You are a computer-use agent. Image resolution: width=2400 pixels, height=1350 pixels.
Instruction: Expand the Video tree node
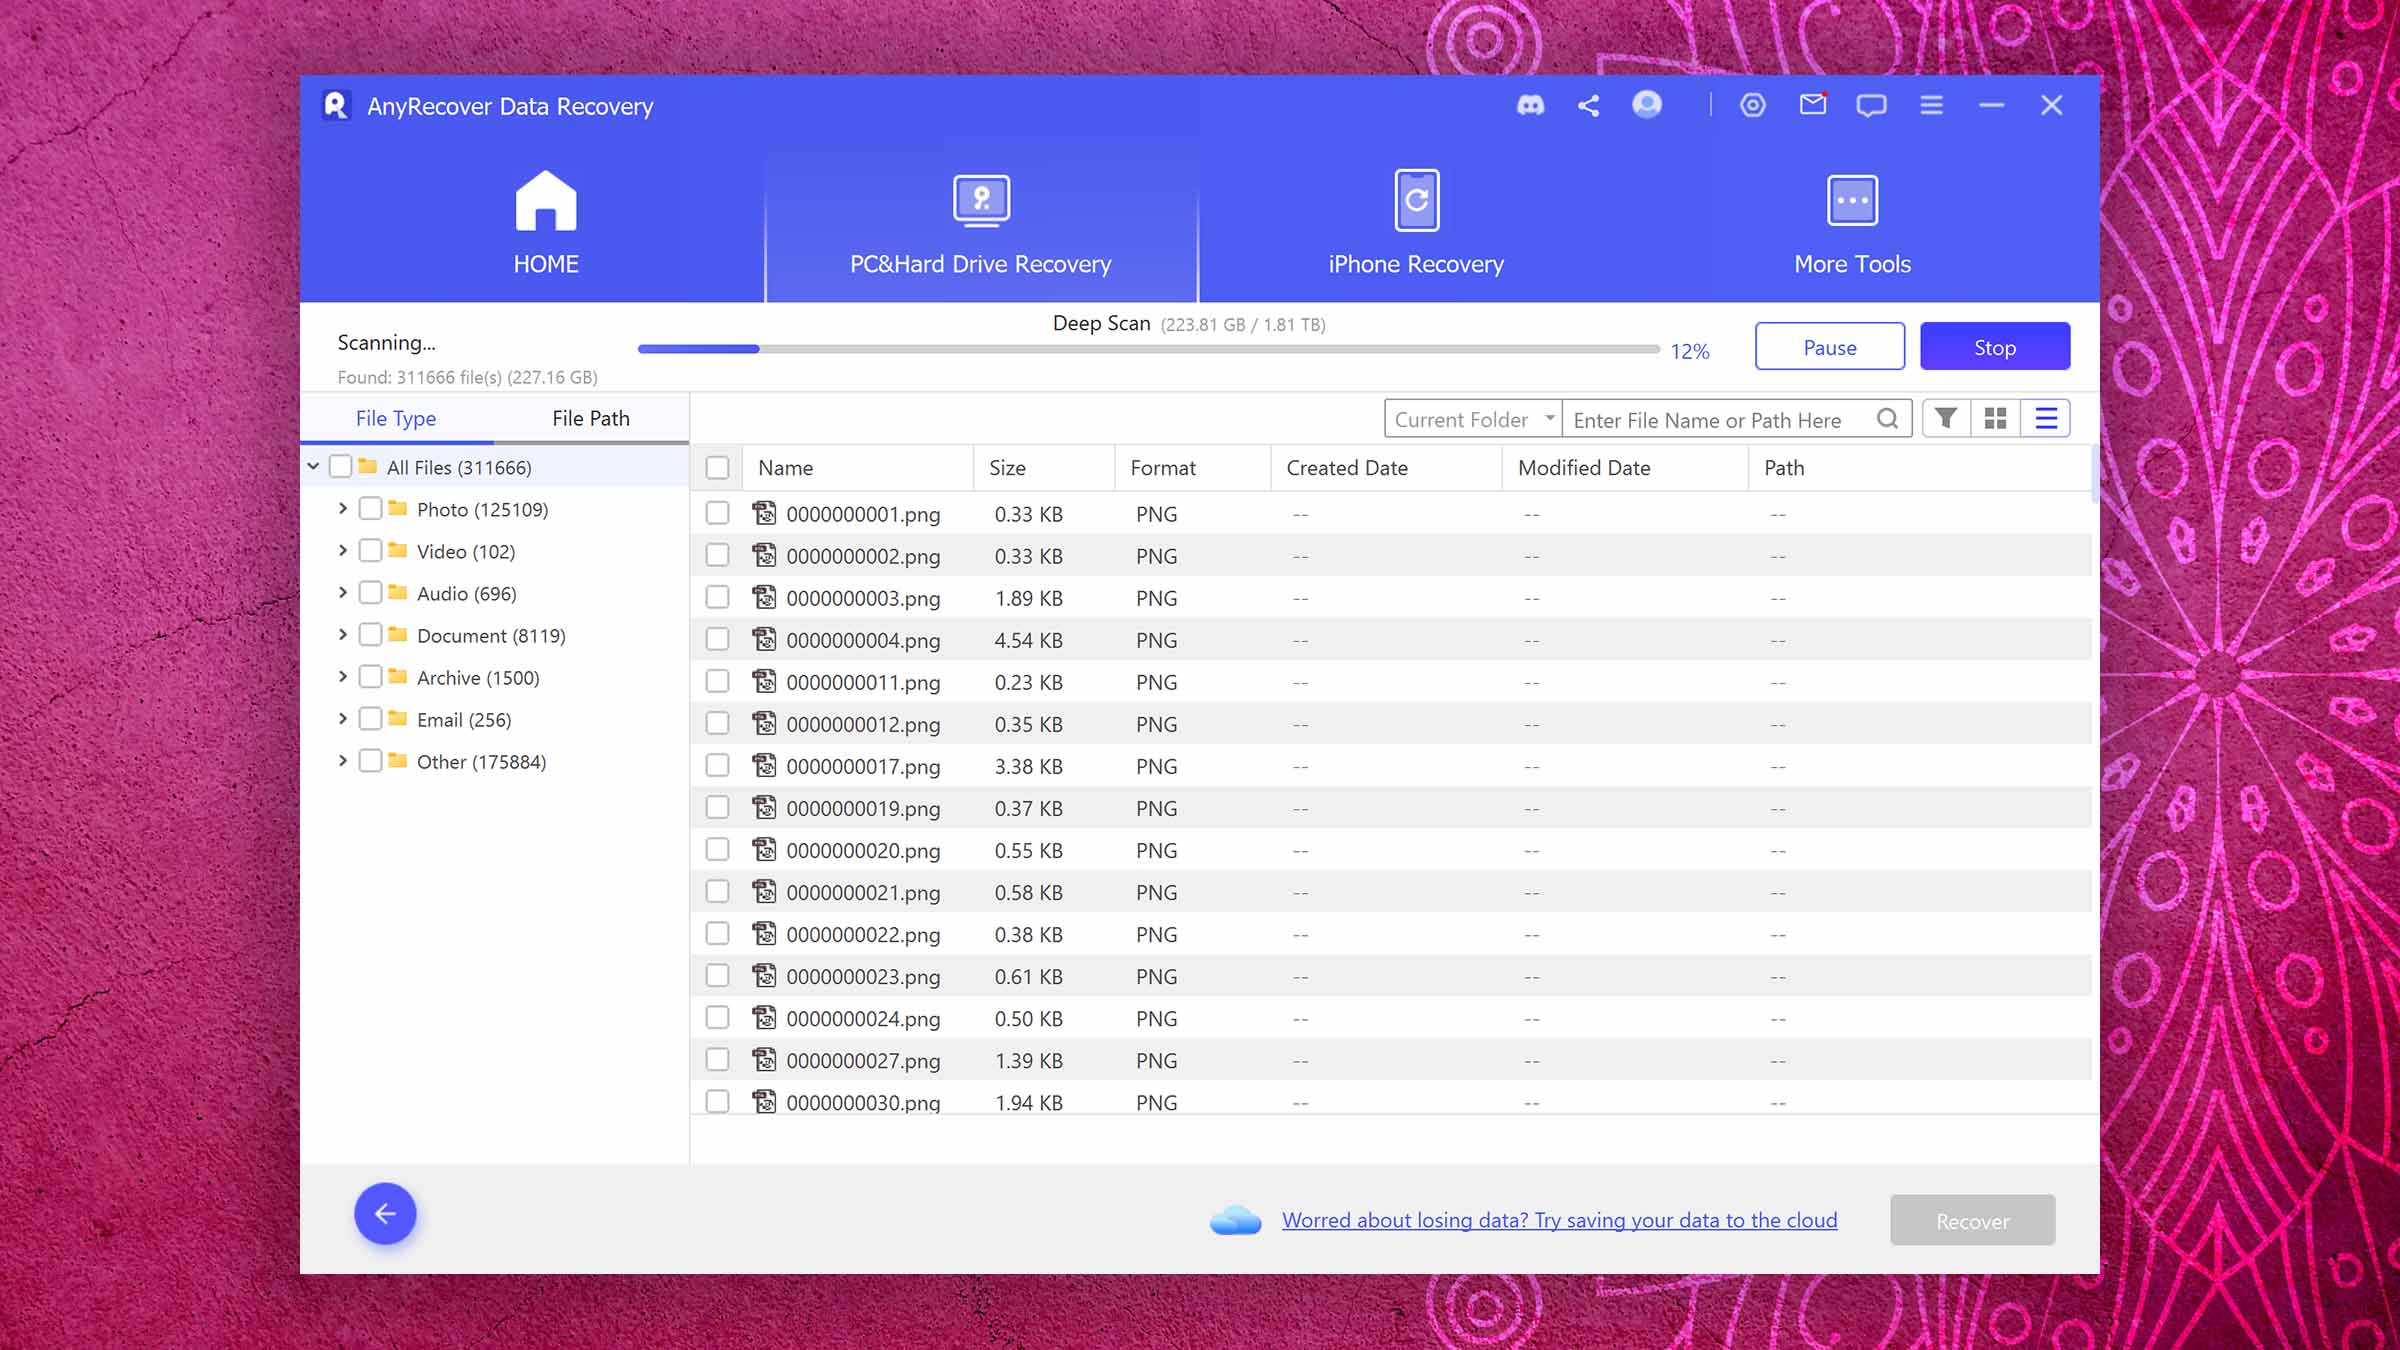pyautogui.click(x=343, y=550)
